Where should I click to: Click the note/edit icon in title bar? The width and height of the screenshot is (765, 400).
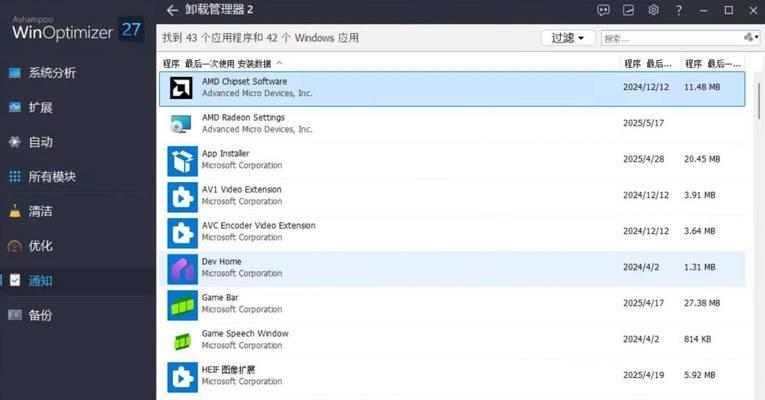[x=628, y=10]
